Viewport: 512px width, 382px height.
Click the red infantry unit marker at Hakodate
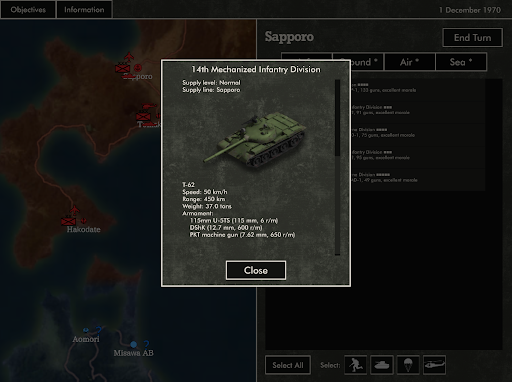pos(69,221)
